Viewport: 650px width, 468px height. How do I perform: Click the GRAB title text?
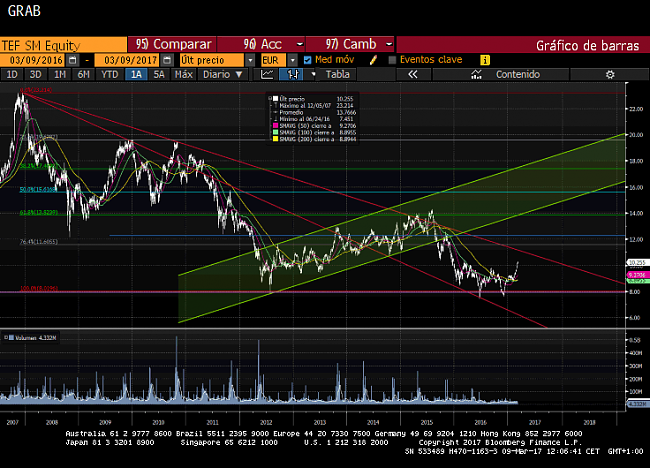point(24,11)
